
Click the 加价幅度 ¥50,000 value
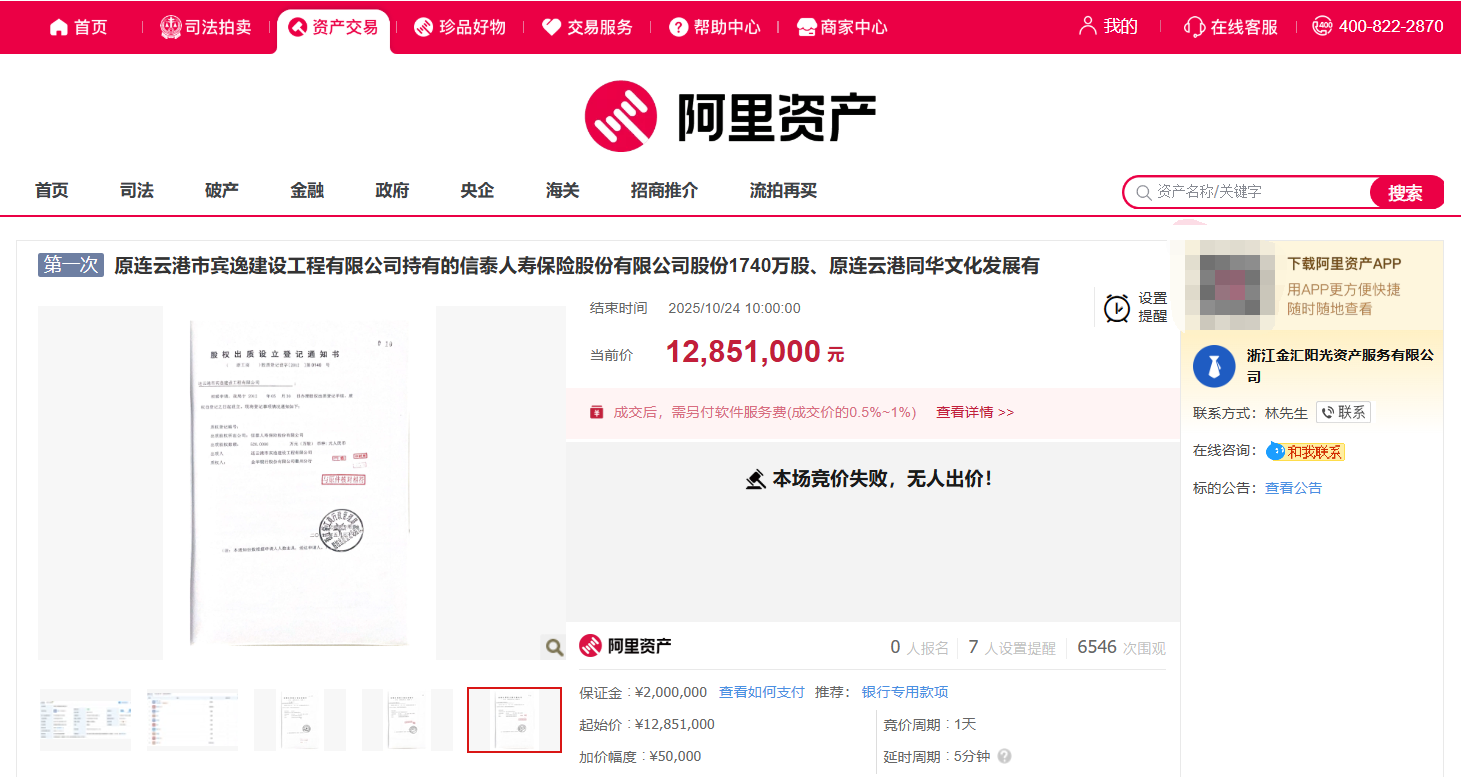(x=675, y=756)
